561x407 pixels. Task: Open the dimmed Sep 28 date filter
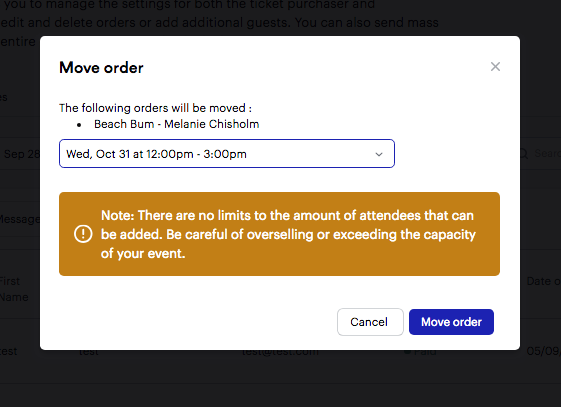(x=20, y=154)
